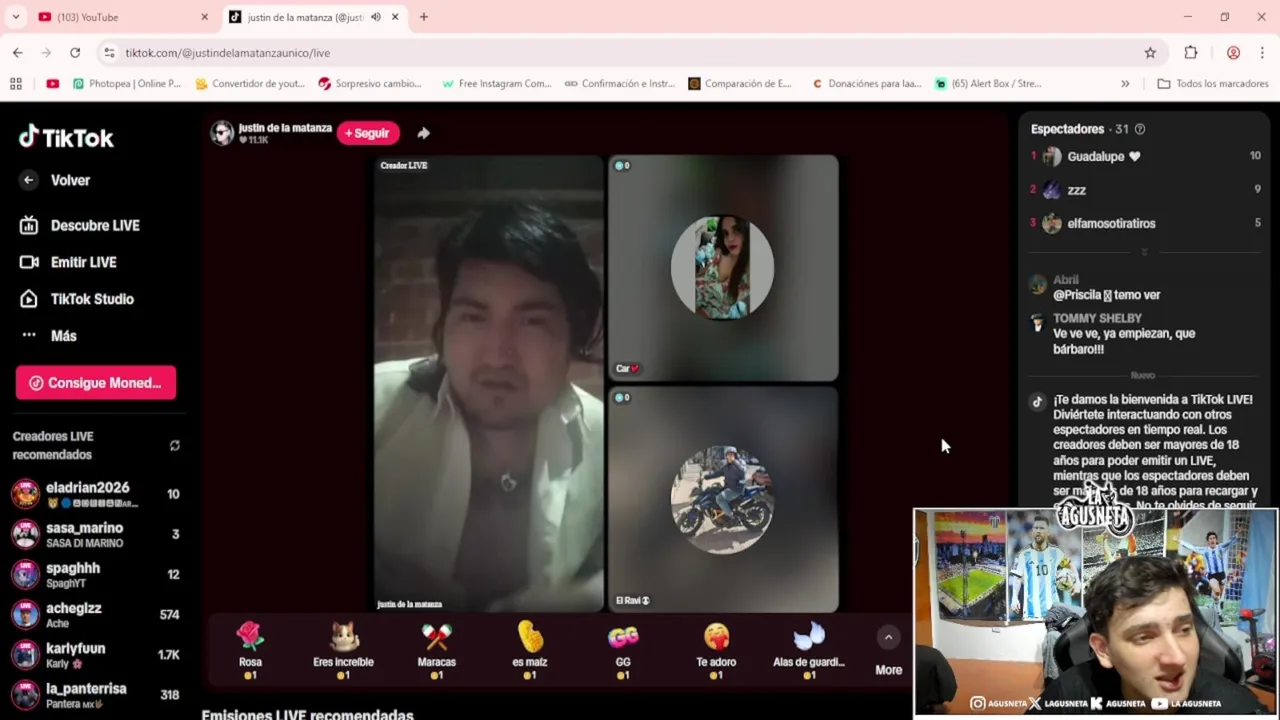Click the Car guest avatar

tap(722, 268)
